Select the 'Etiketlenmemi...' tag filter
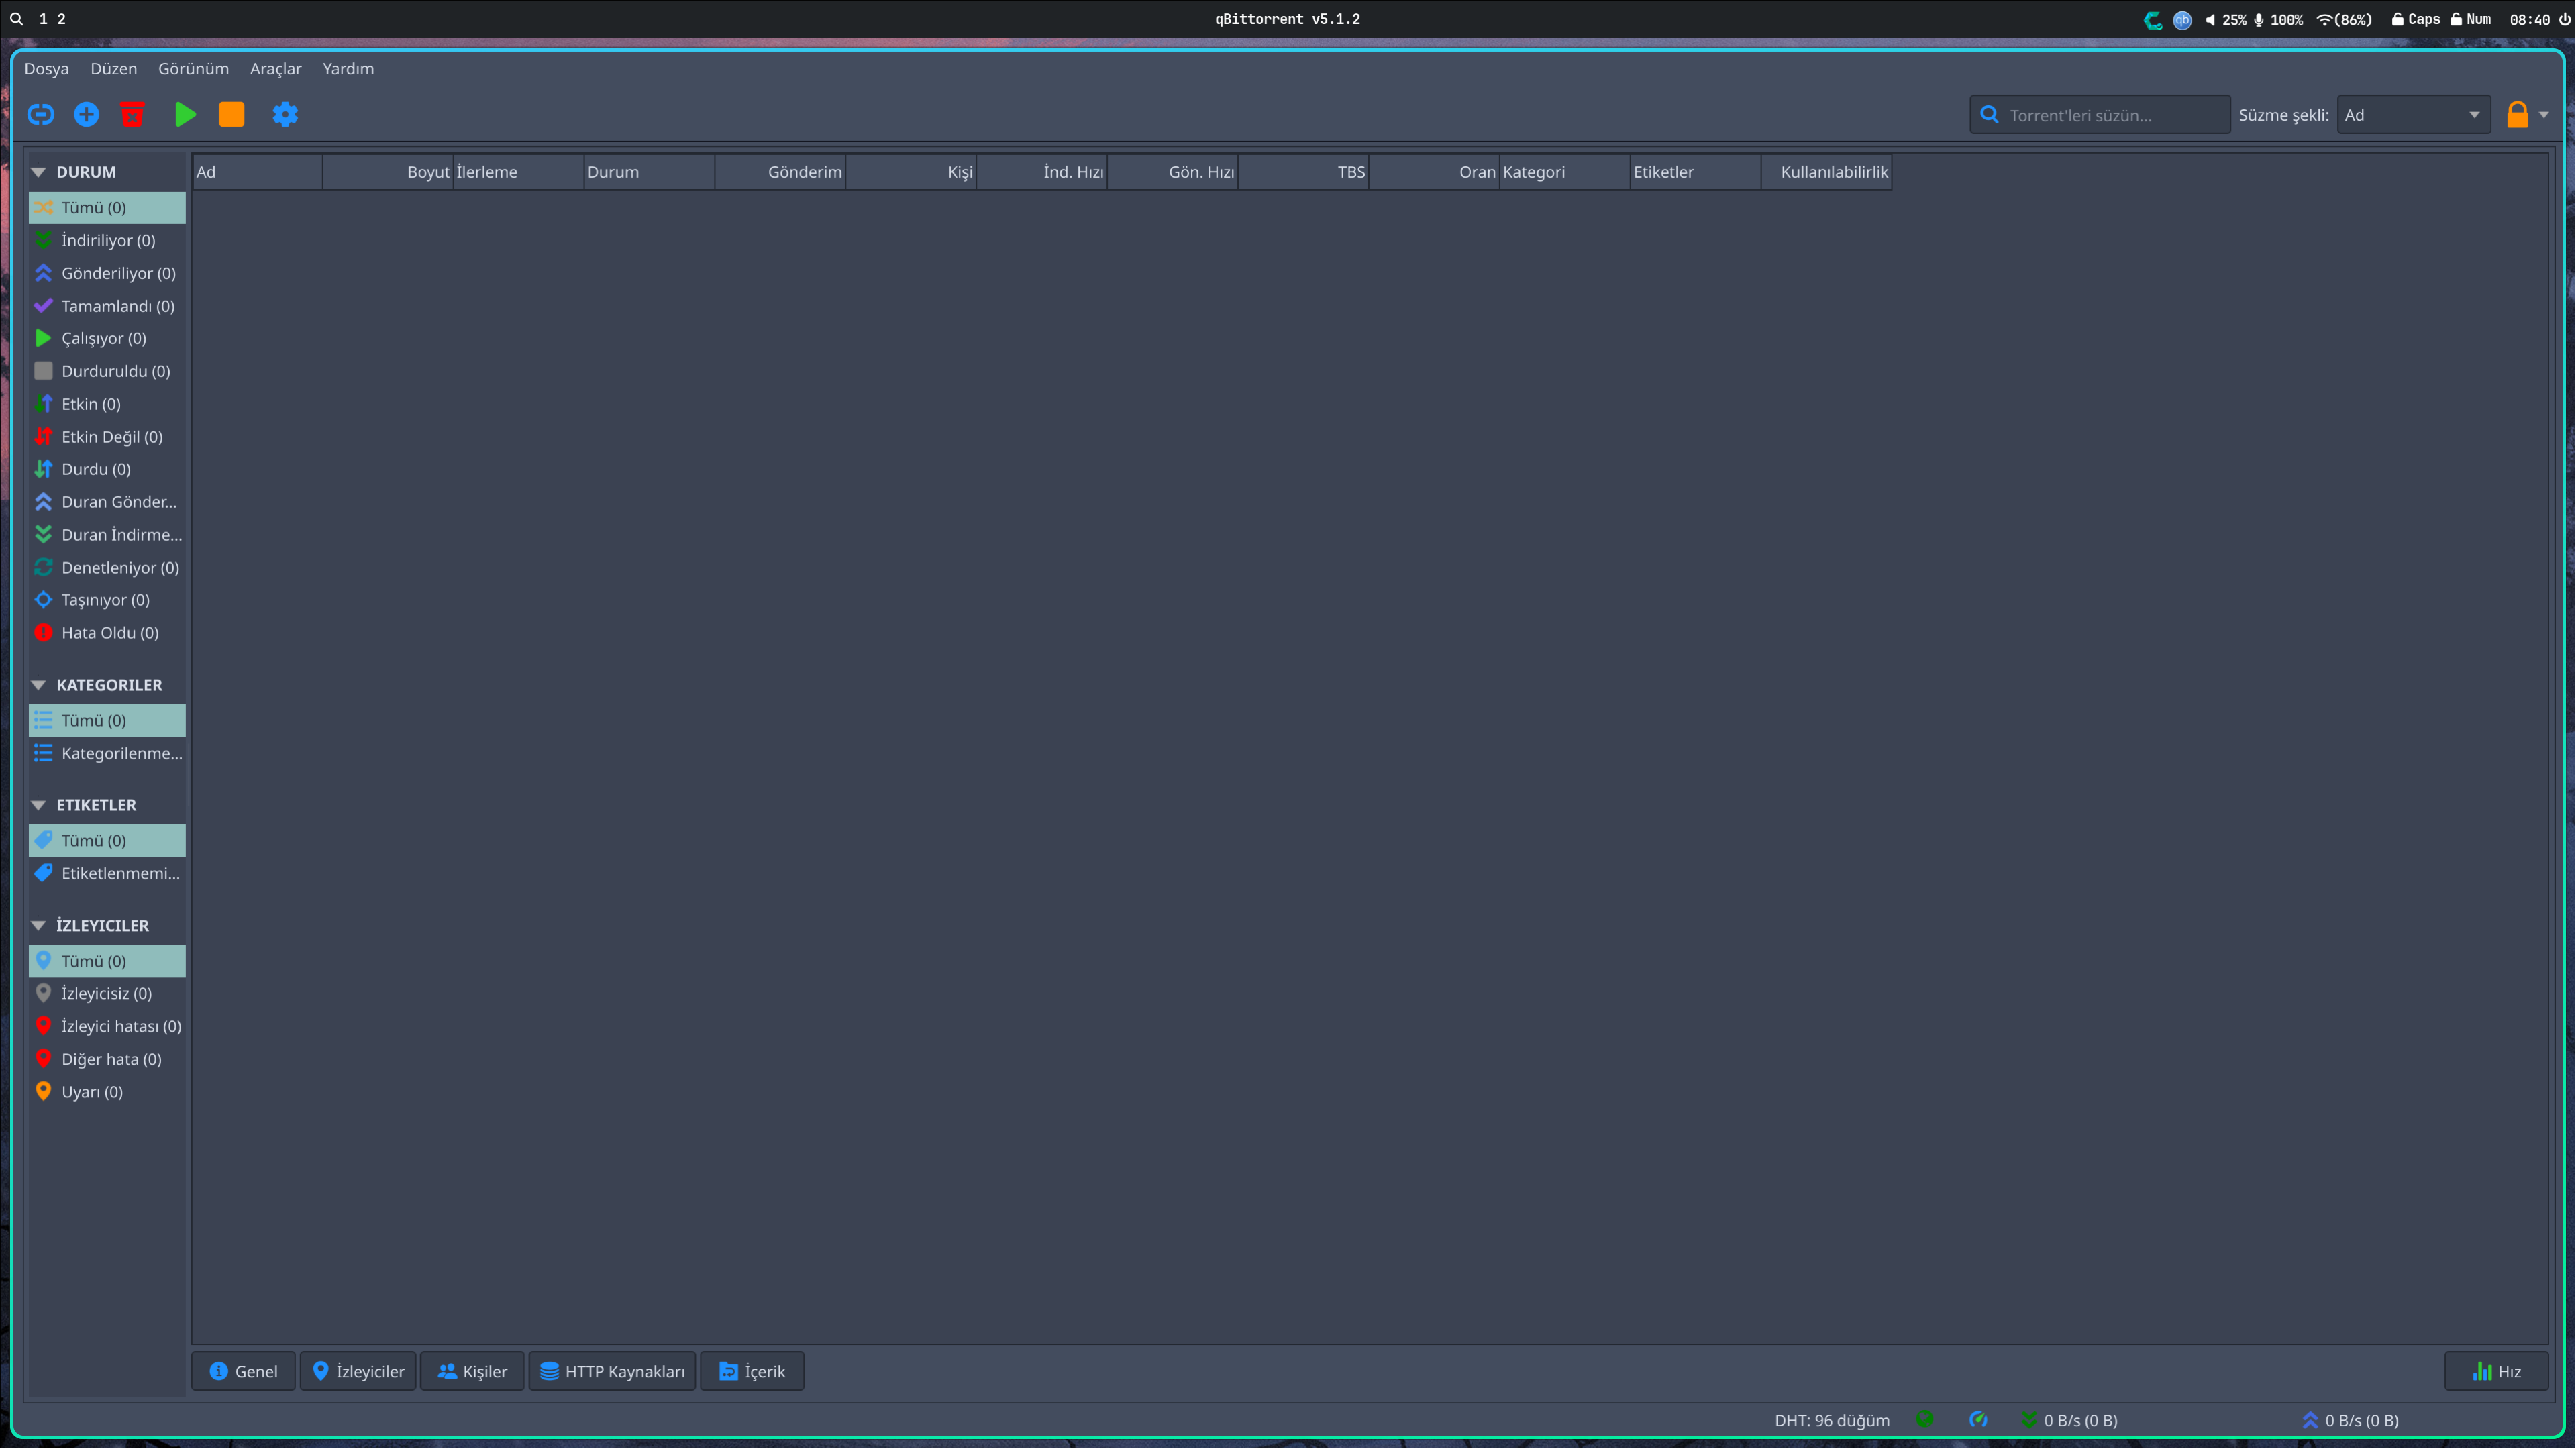Screen dimensions: 2576x1449 (x=107, y=874)
